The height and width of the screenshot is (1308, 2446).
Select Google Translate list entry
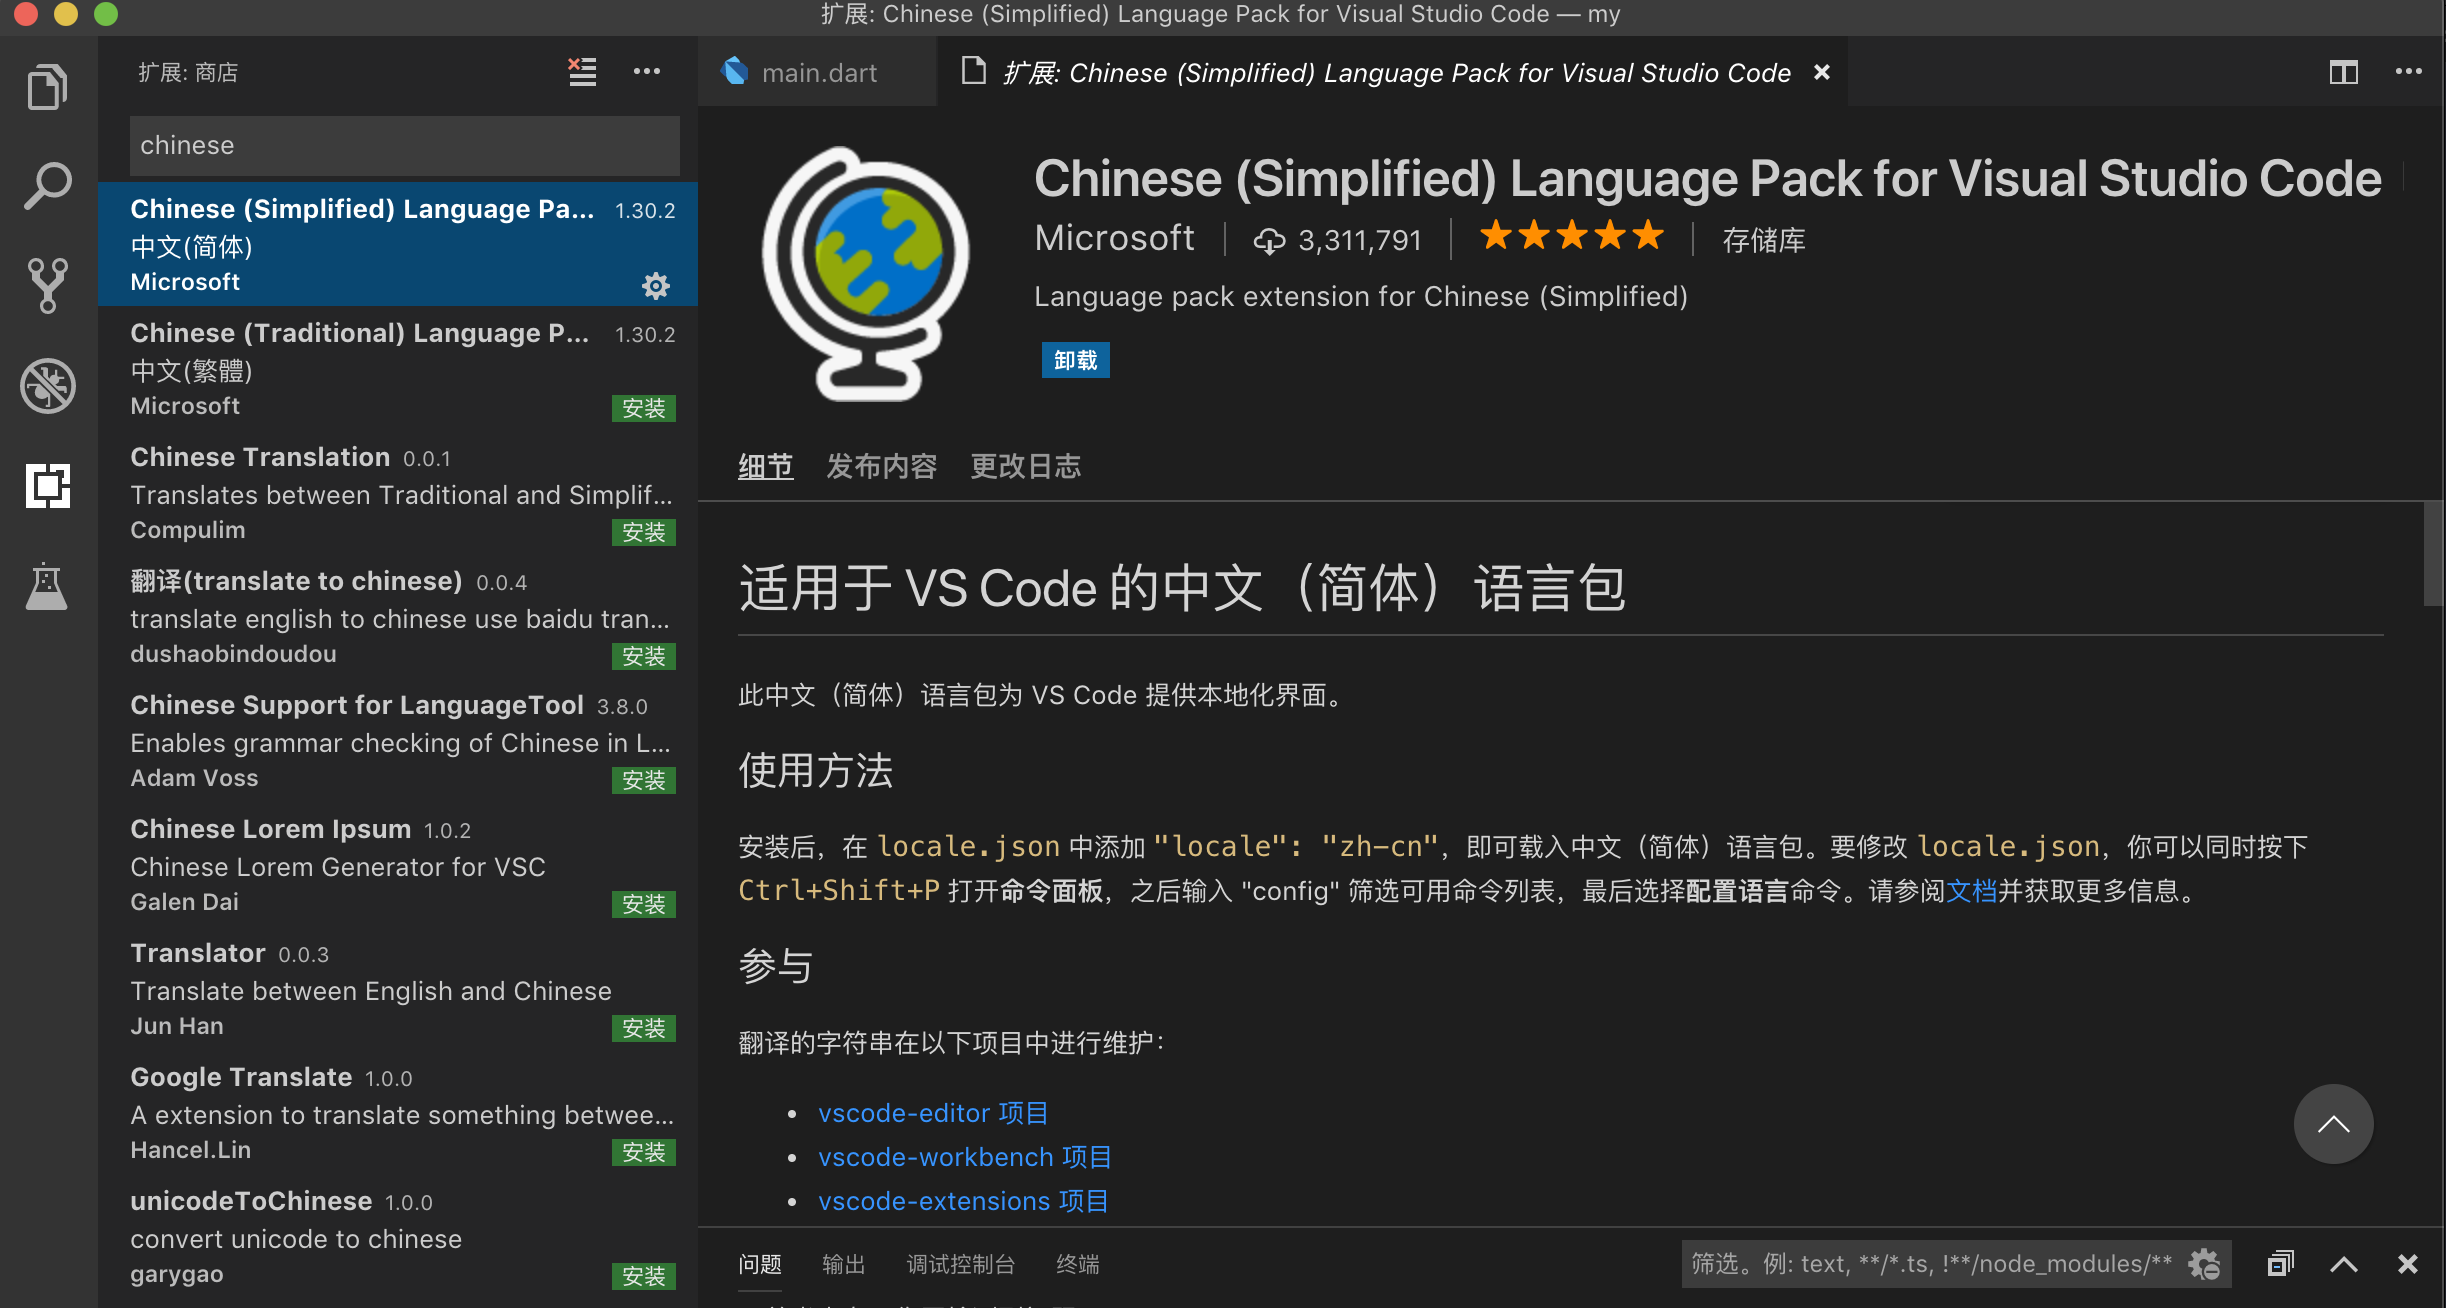[398, 1112]
